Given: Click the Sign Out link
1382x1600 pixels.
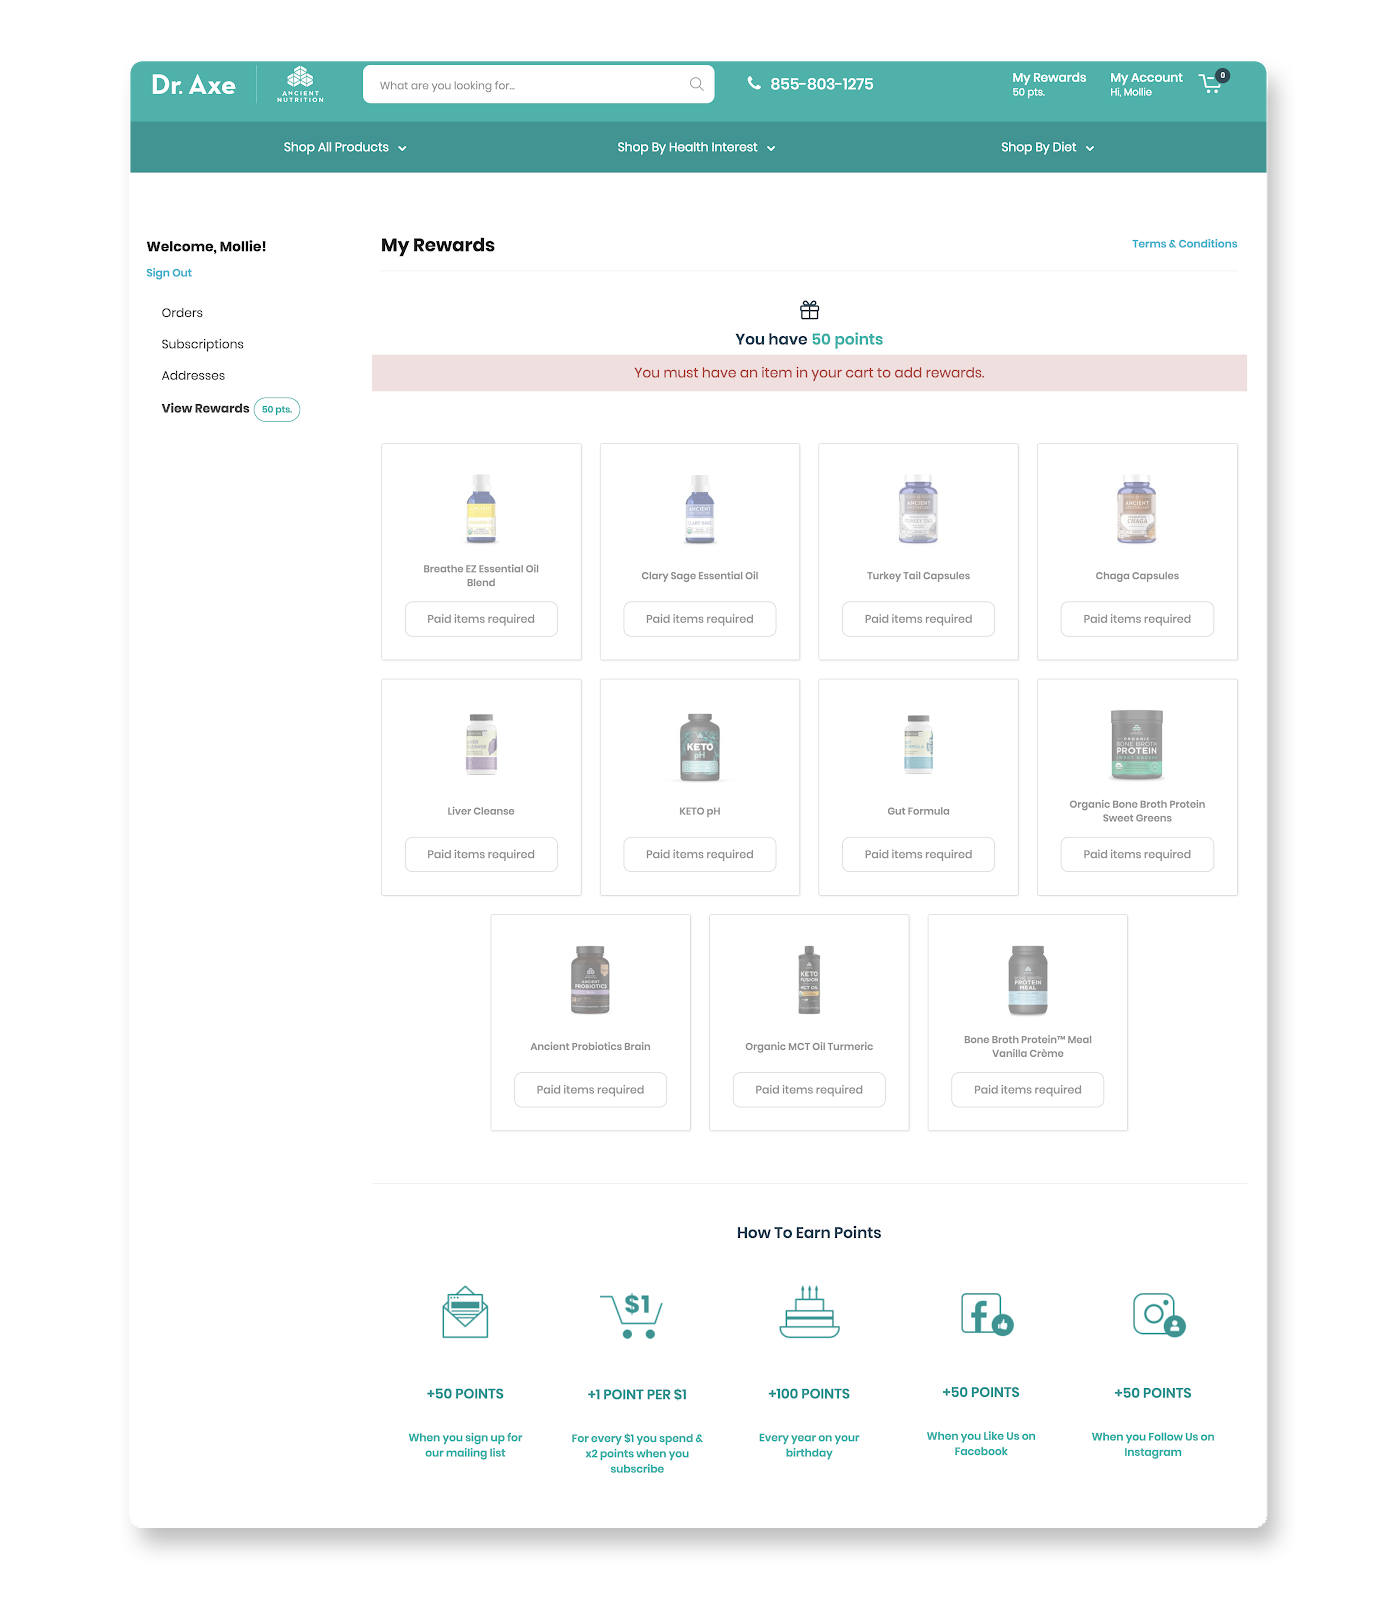Looking at the screenshot, I should pos(169,273).
